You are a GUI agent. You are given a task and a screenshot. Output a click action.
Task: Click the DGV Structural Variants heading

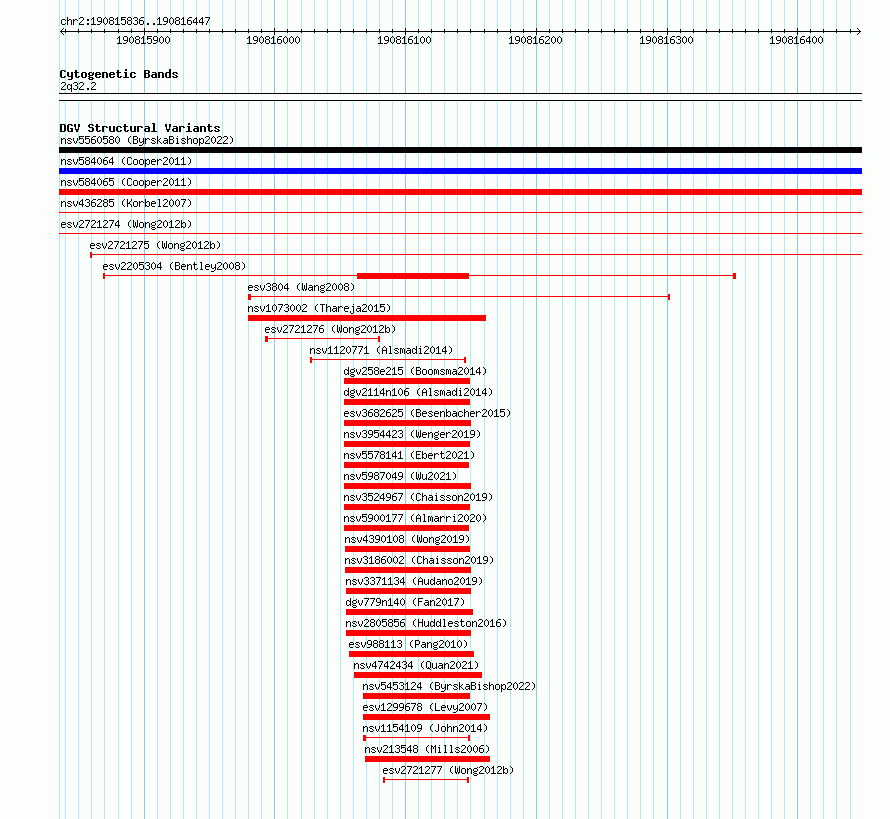point(140,128)
